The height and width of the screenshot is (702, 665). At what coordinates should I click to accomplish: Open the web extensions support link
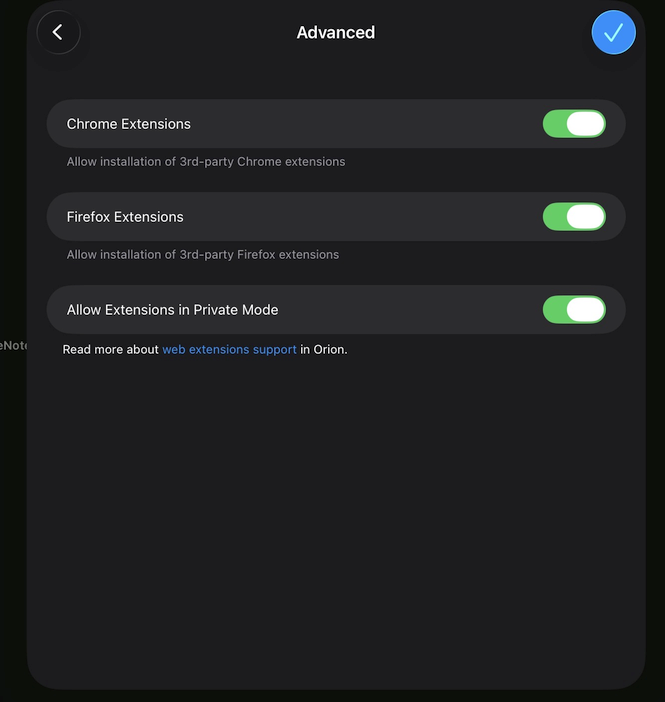[229, 350]
